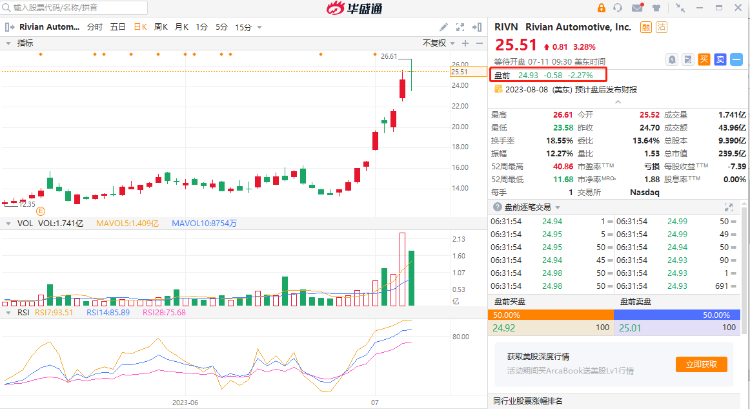Select the 日K daily candlestick tab

tap(140, 27)
